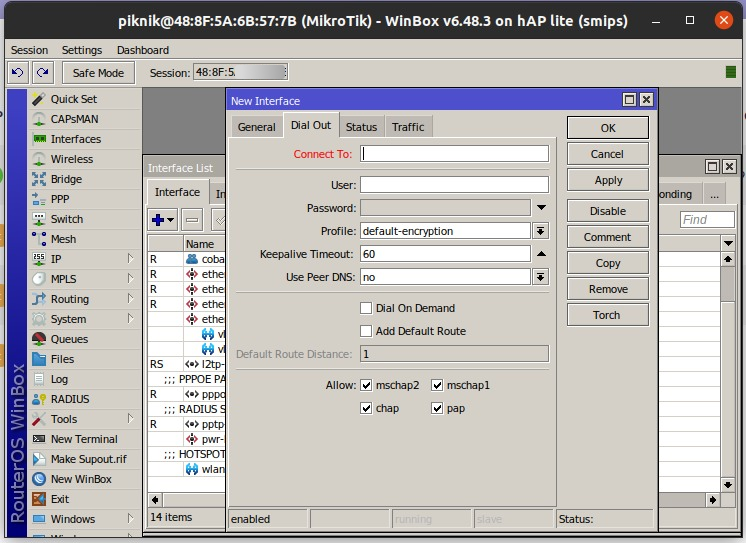This screenshot has height=543, width=746.
Task: Launch New Terminal from sidebar
Action: pyautogui.click(x=84, y=439)
